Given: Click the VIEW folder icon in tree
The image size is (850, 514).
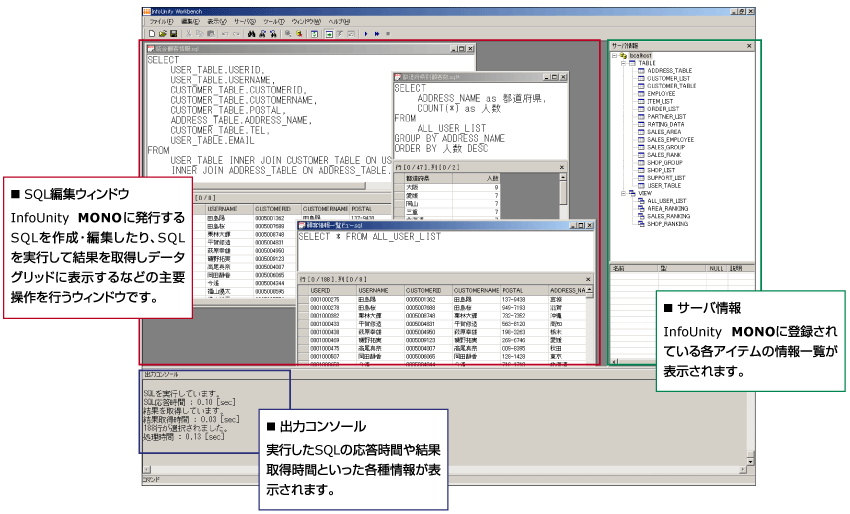Looking at the screenshot, I should [632, 193].
